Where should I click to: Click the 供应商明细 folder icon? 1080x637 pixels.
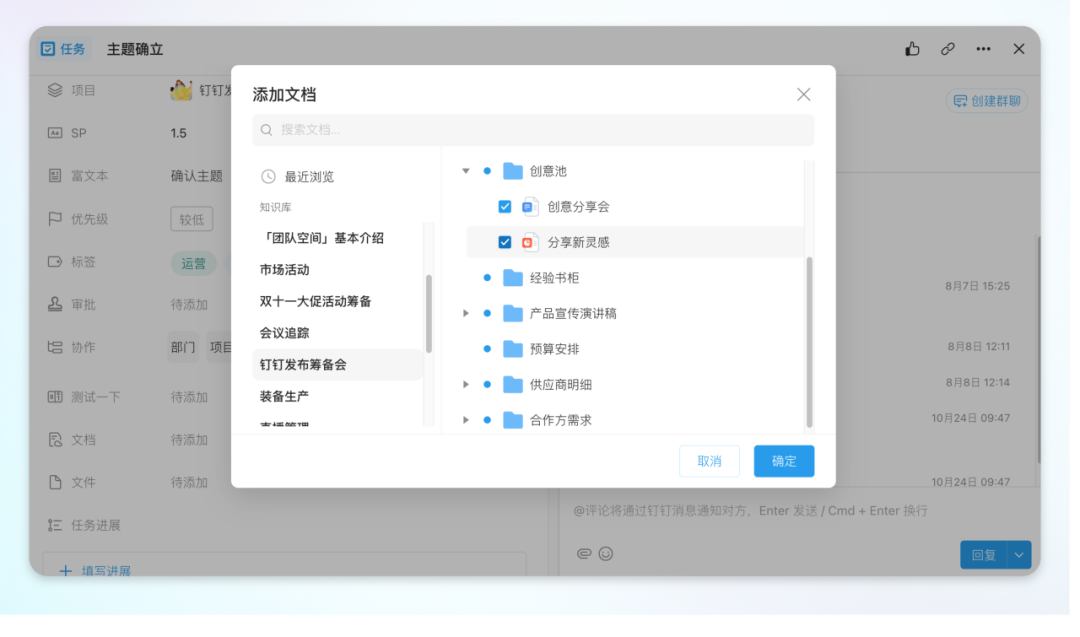tap(512, 384)
